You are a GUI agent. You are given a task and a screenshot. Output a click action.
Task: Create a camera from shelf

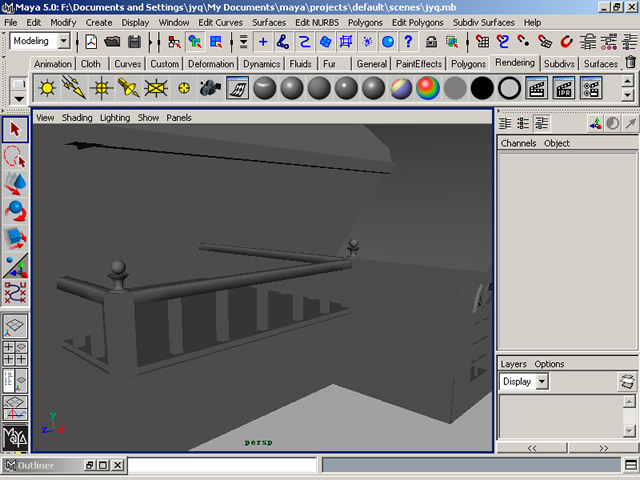pyautogui.click(x=210, y=88)
